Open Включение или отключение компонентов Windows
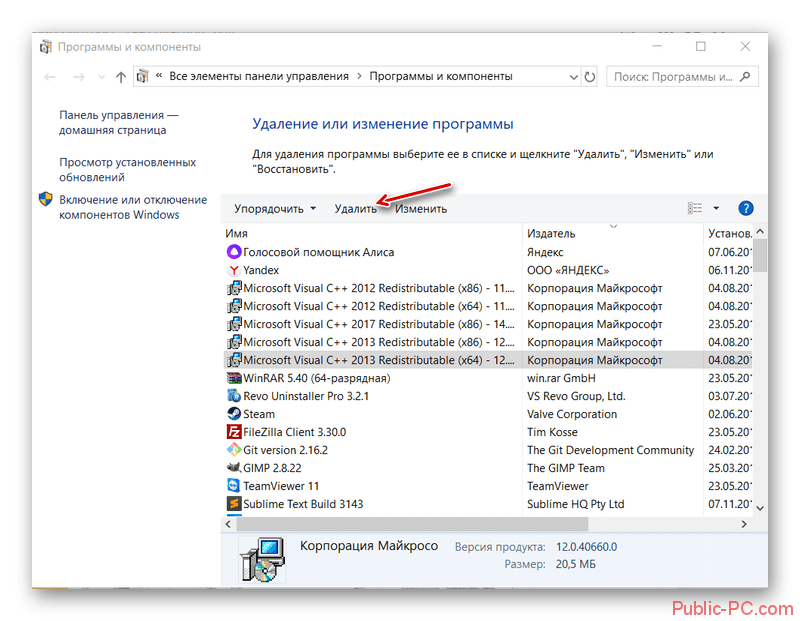 point(133,207)
